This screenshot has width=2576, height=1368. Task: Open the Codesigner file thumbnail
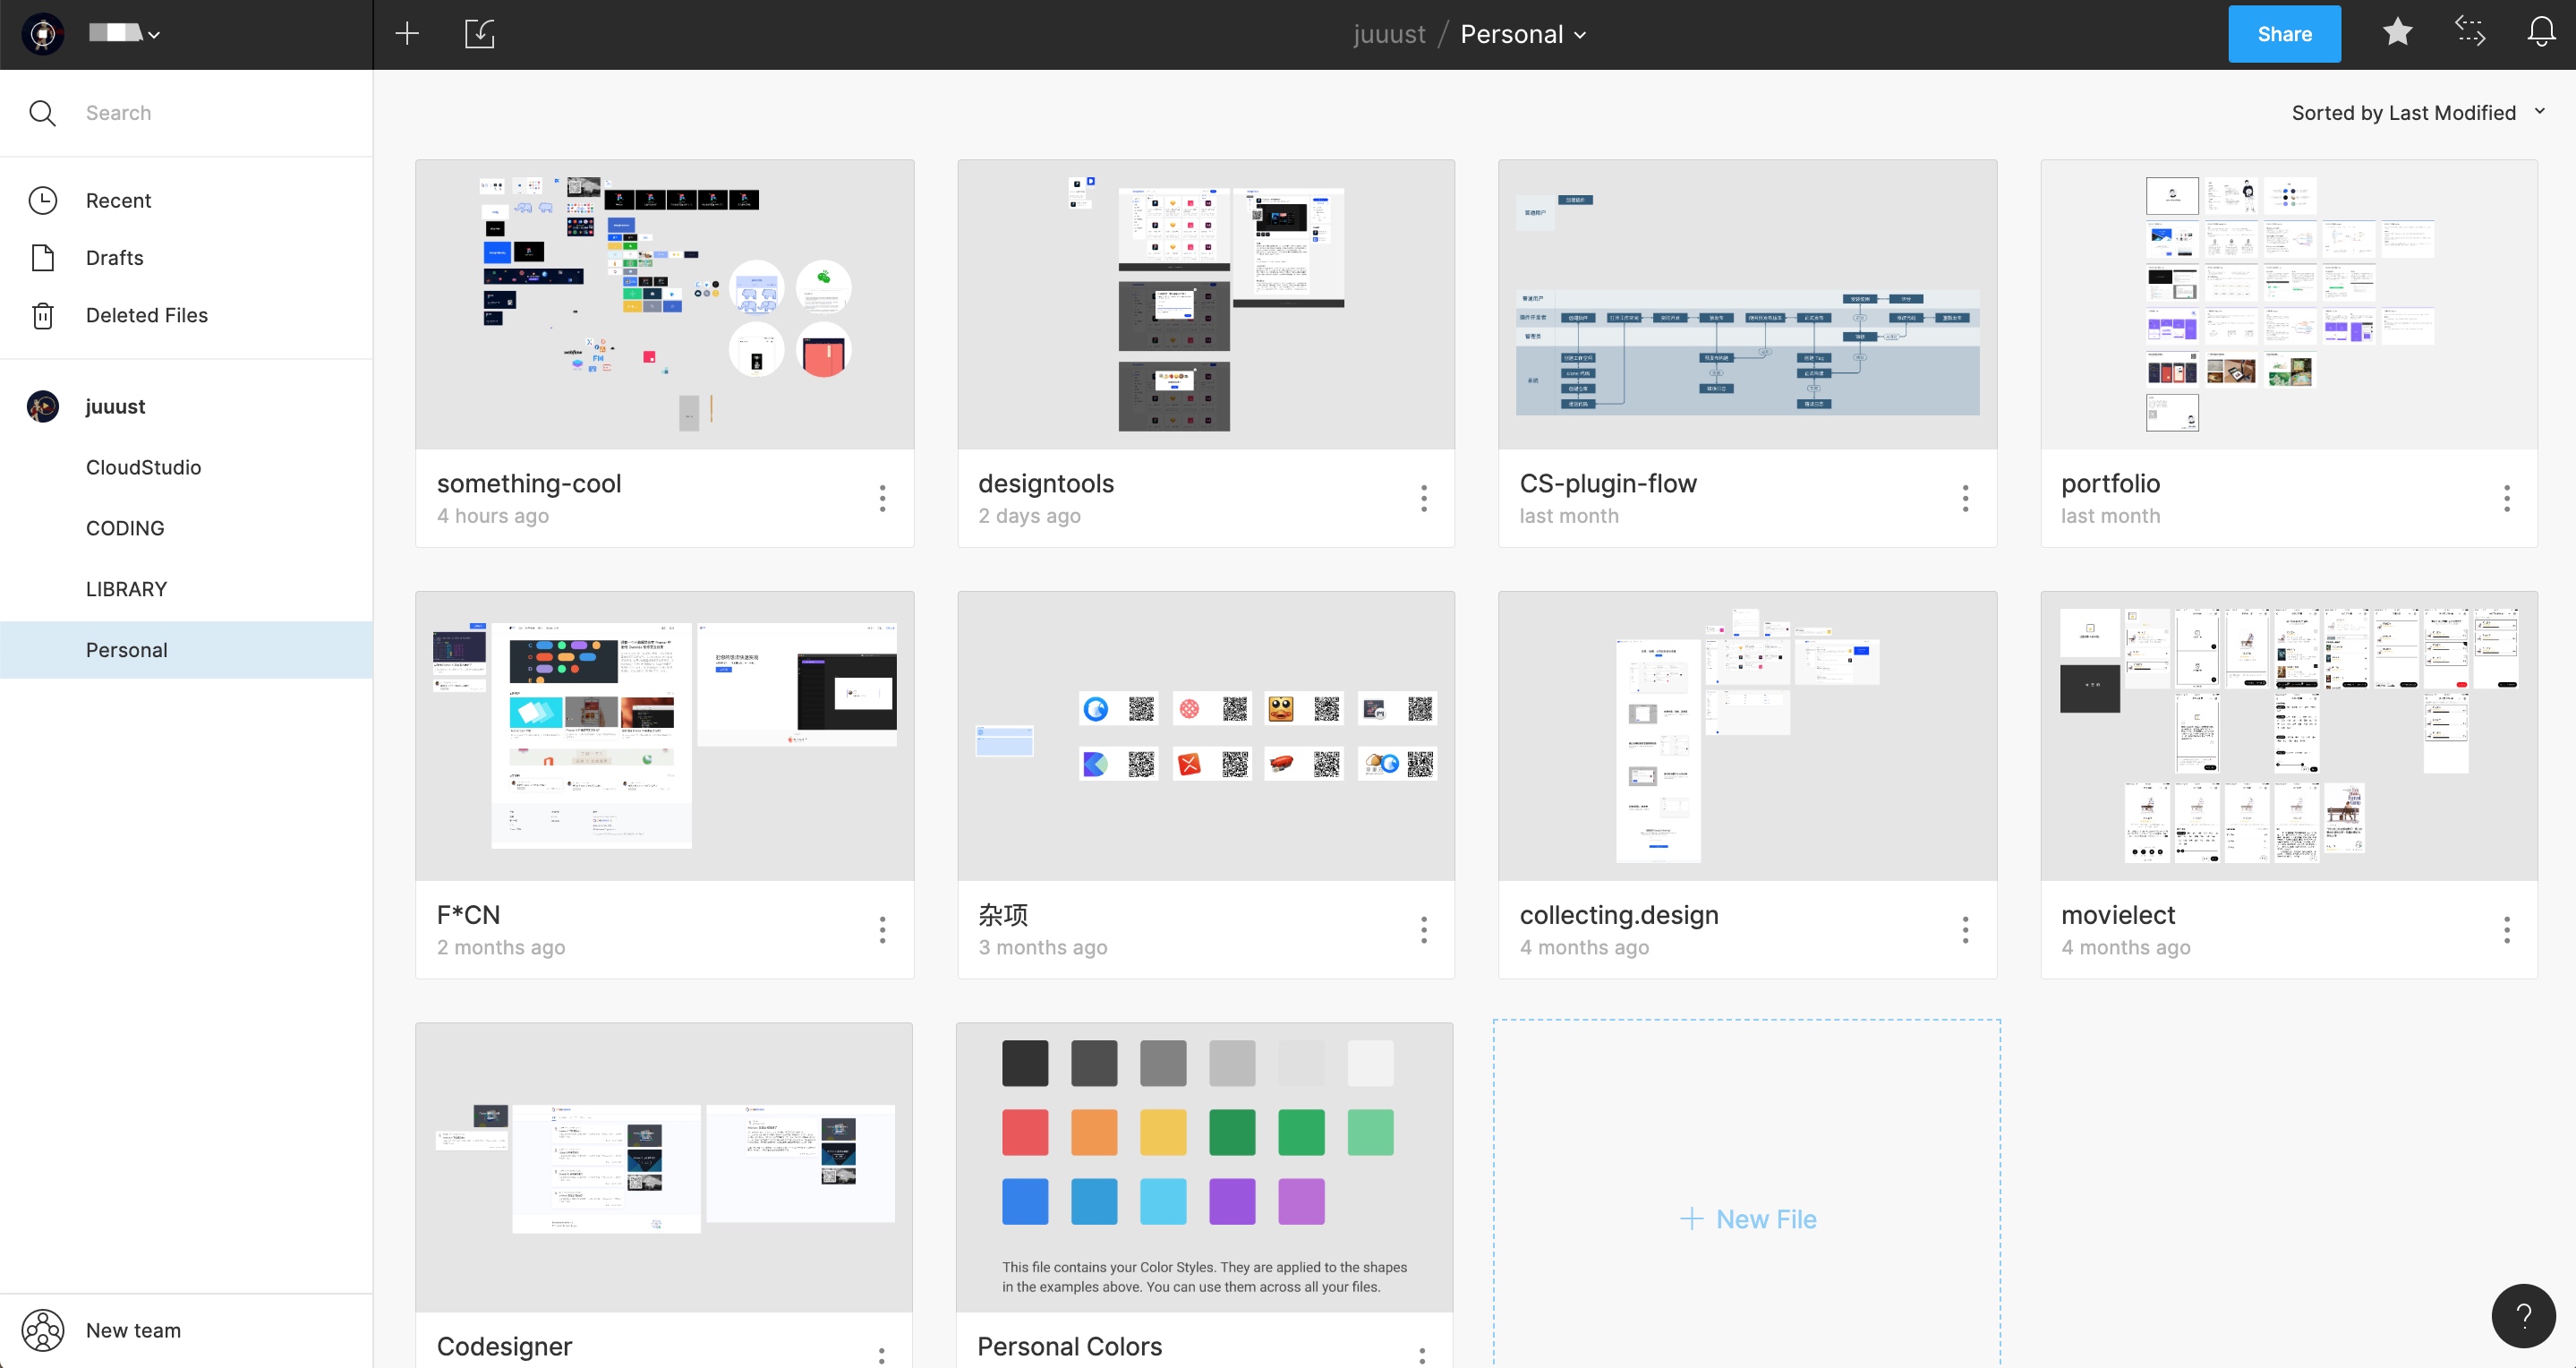664,1168
